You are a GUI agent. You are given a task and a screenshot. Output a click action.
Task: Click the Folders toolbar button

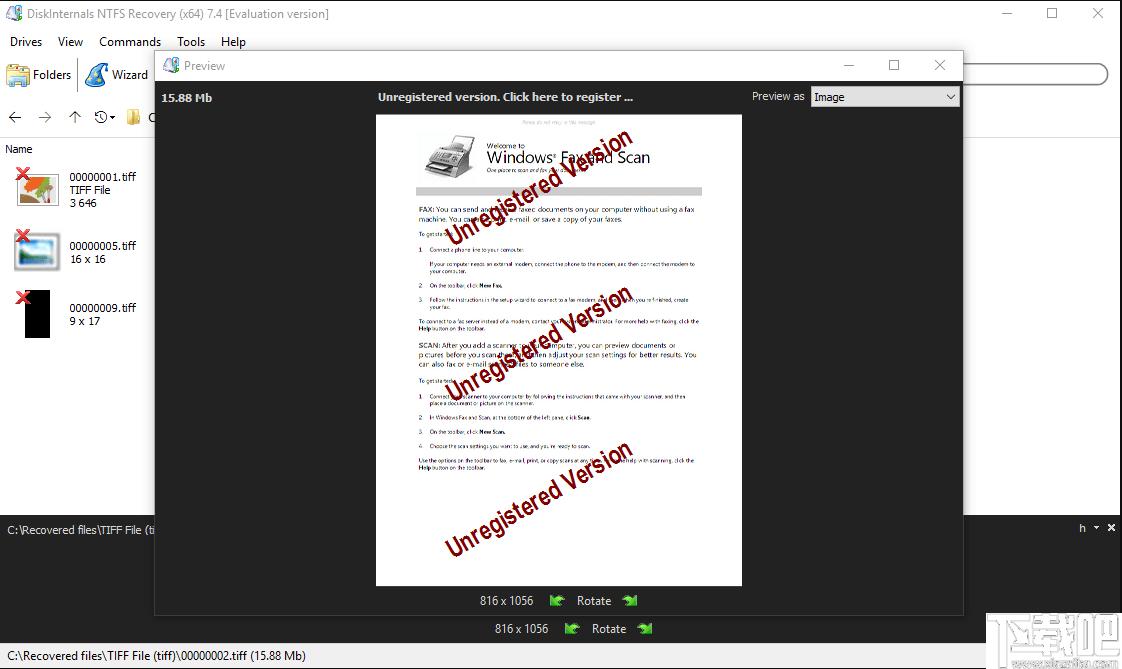coord(39,74)
